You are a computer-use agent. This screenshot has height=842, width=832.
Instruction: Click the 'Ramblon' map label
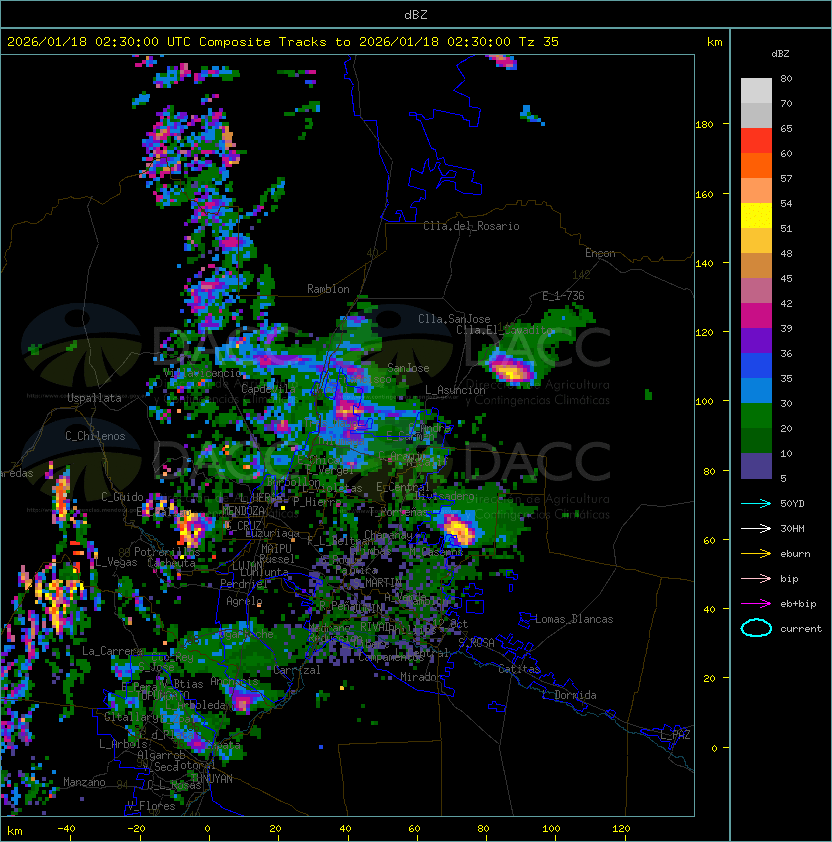tap(328, 289)
